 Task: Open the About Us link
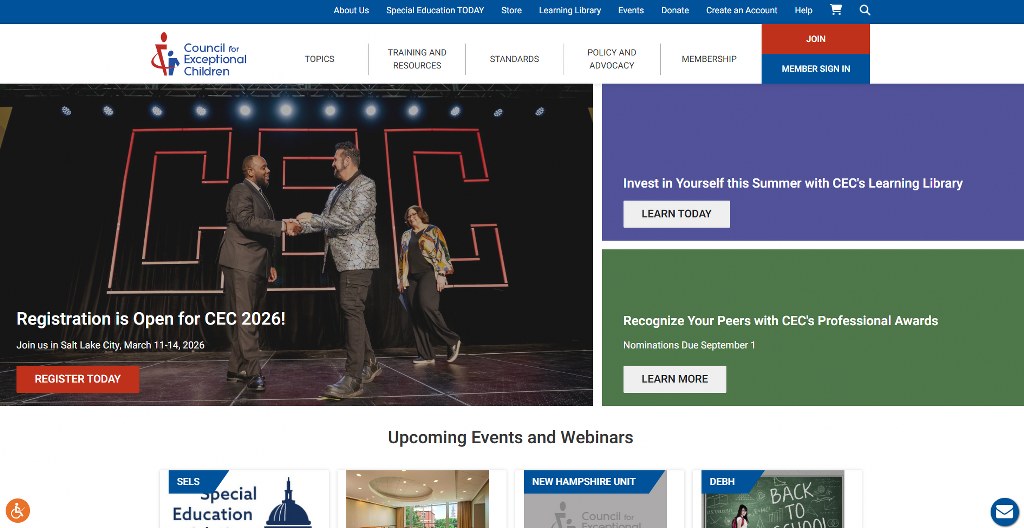(351, 10)
